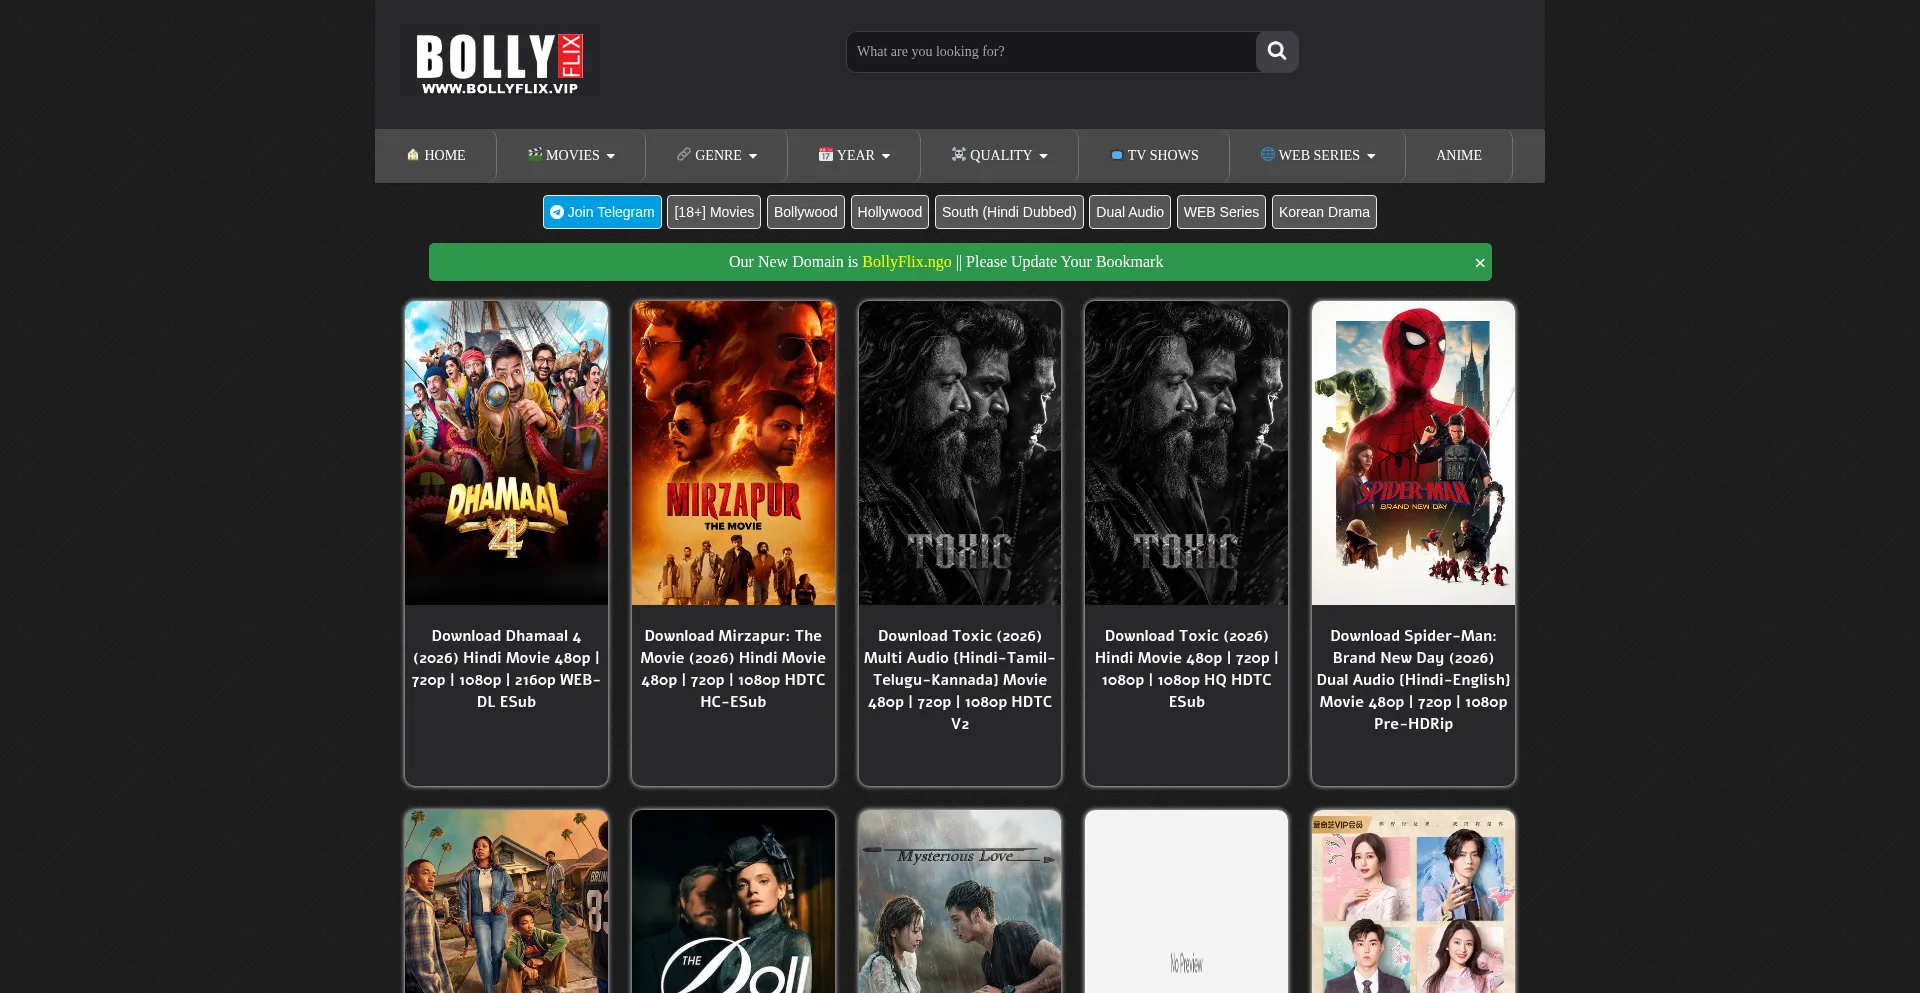
Task: Click the Web Series globe icon
Action: coord(1268,154)
